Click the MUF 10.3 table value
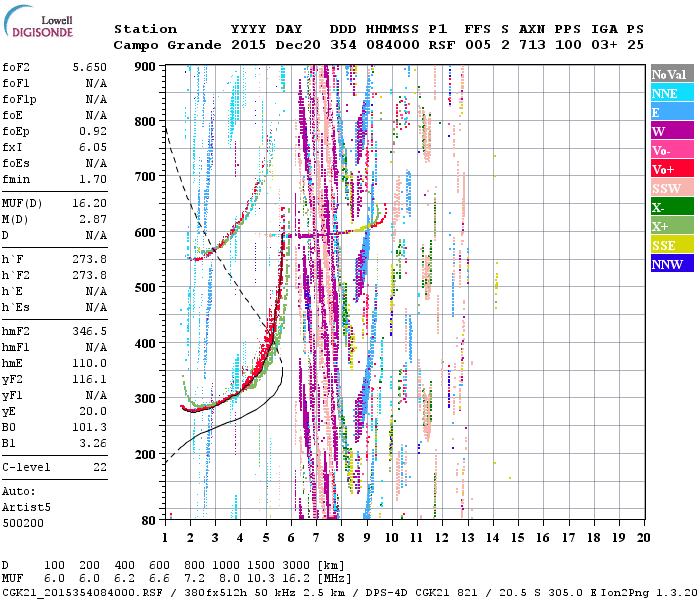700x600 pixels. (261, 579)
